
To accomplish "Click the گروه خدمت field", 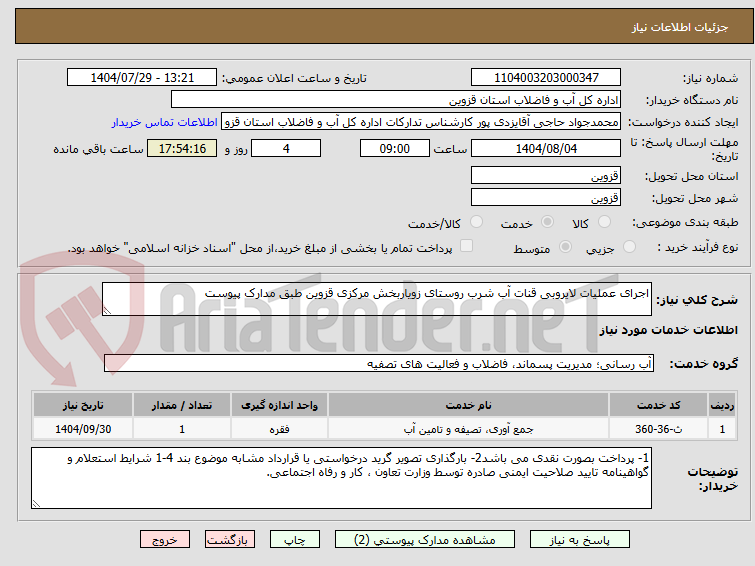I will (x=379, y=363).
